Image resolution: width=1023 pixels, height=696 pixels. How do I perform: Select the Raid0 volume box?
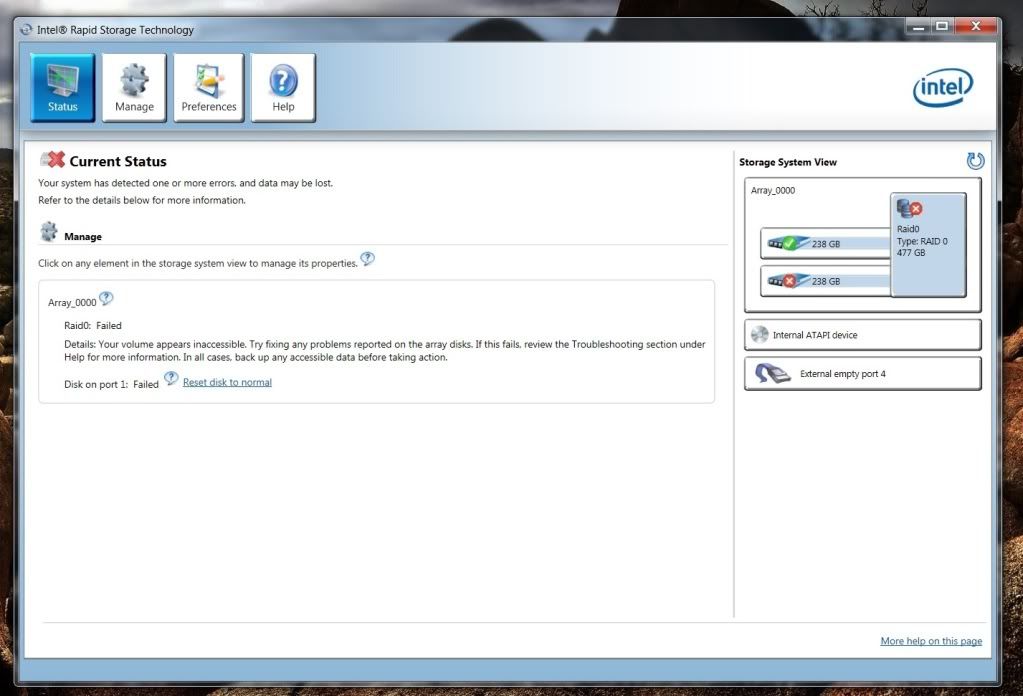tap(928, 245)
